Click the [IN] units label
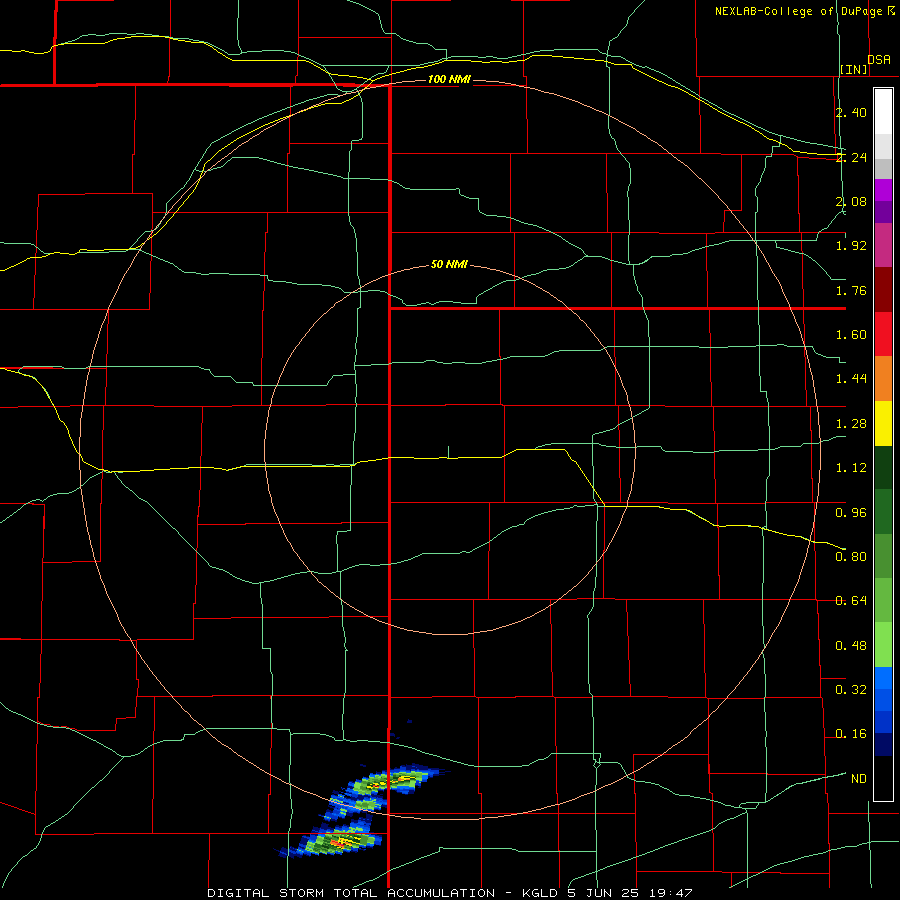Image resolution: width=900 pixels, height=900 pixels. click(854, 69)
